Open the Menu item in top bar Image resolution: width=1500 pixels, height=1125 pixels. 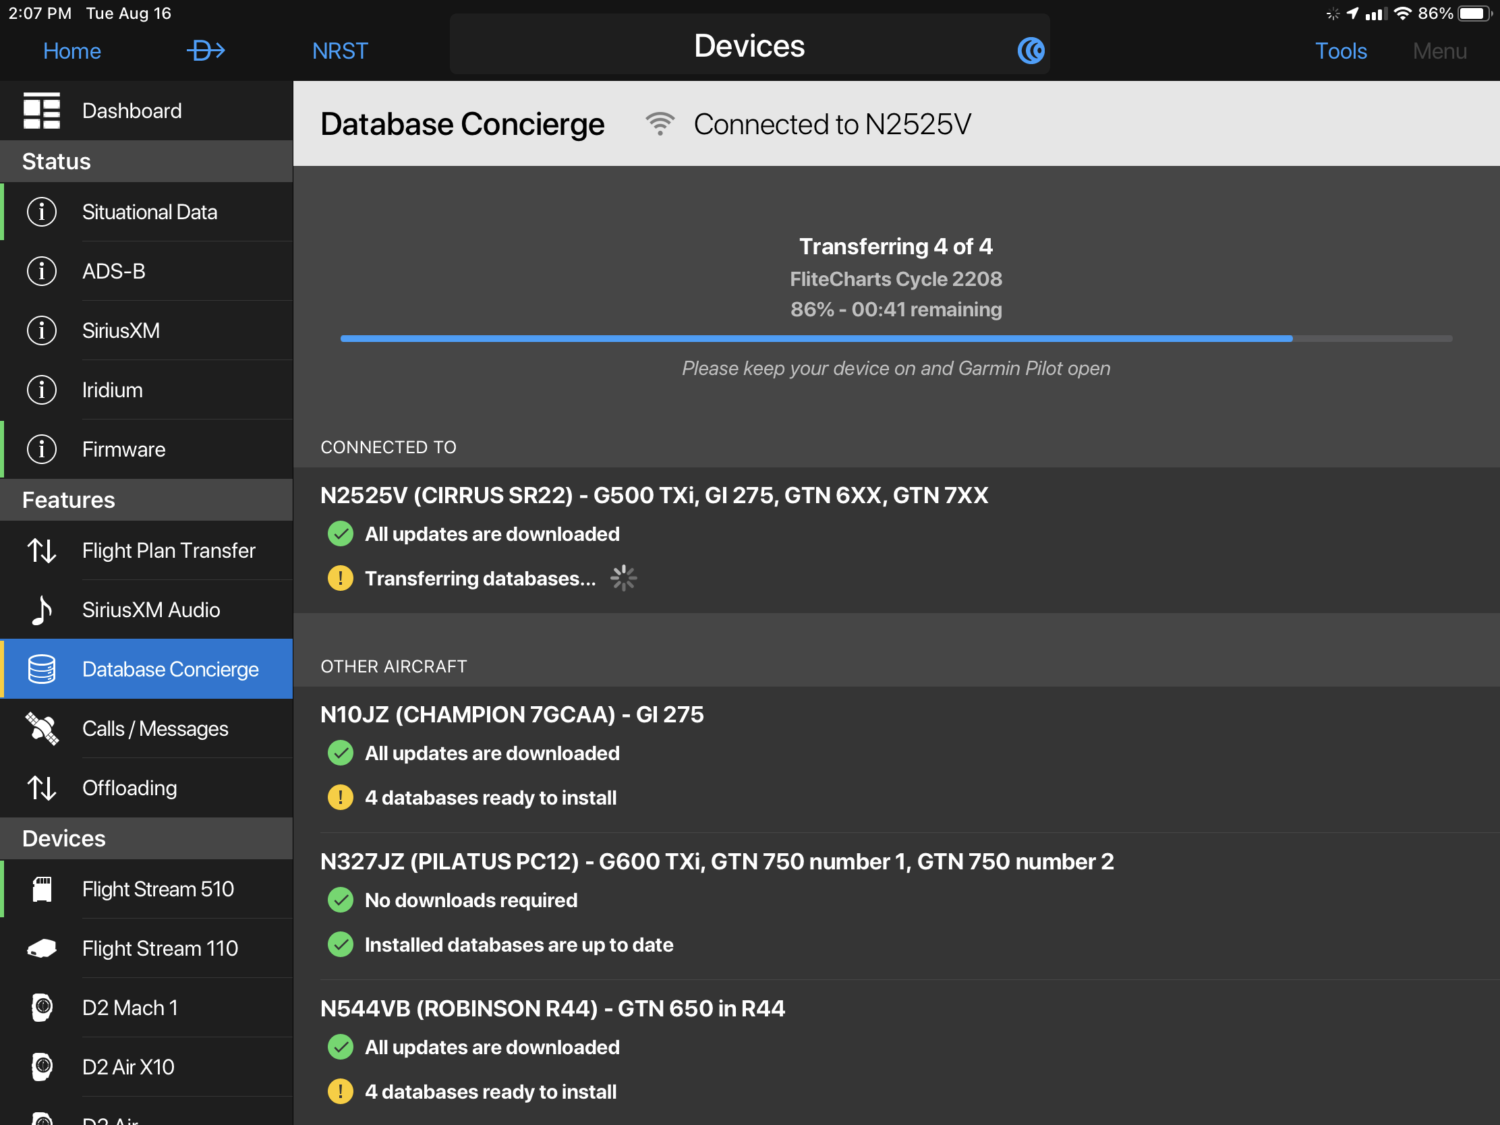click(x=1440, y=50)
